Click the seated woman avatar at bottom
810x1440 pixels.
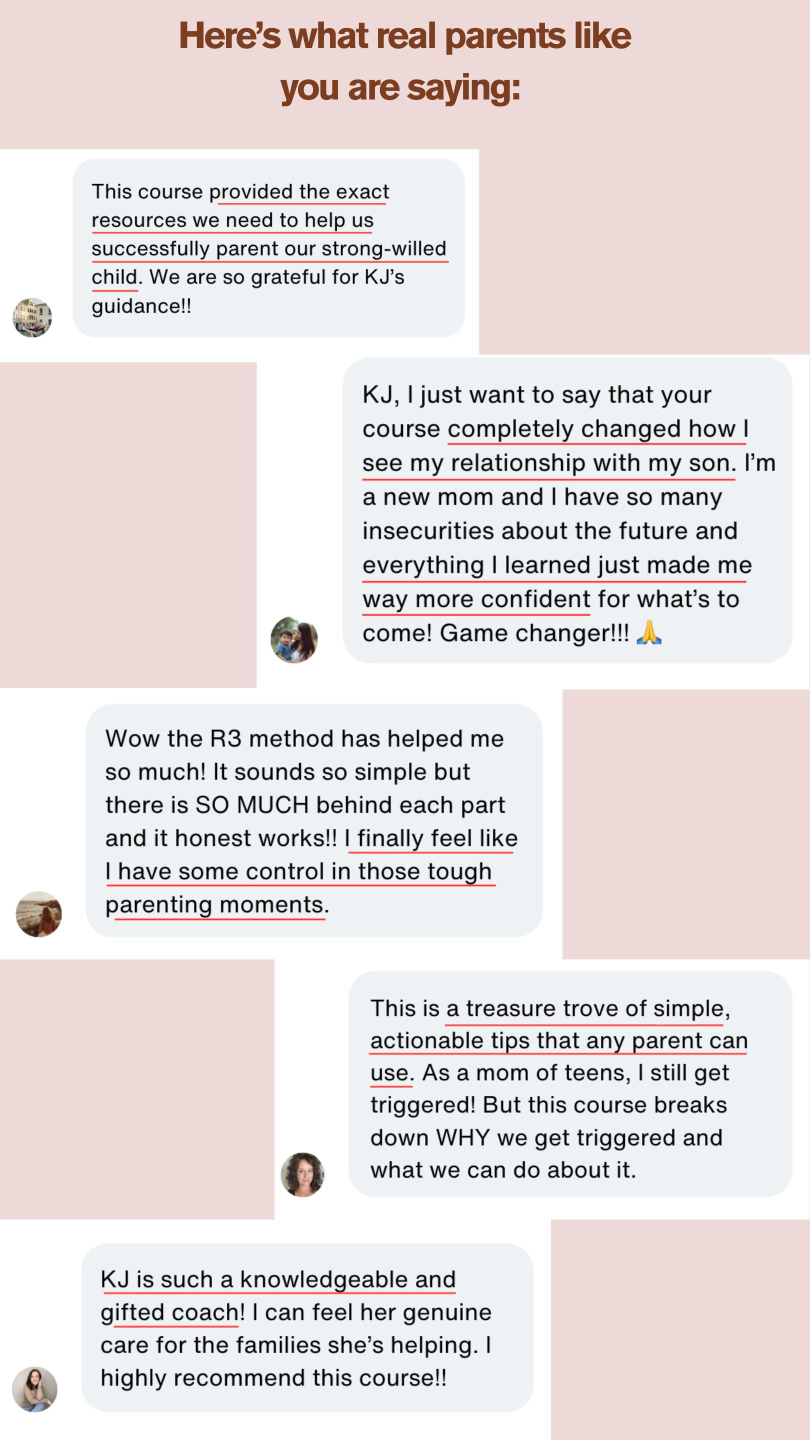(x=34, y=1389)
